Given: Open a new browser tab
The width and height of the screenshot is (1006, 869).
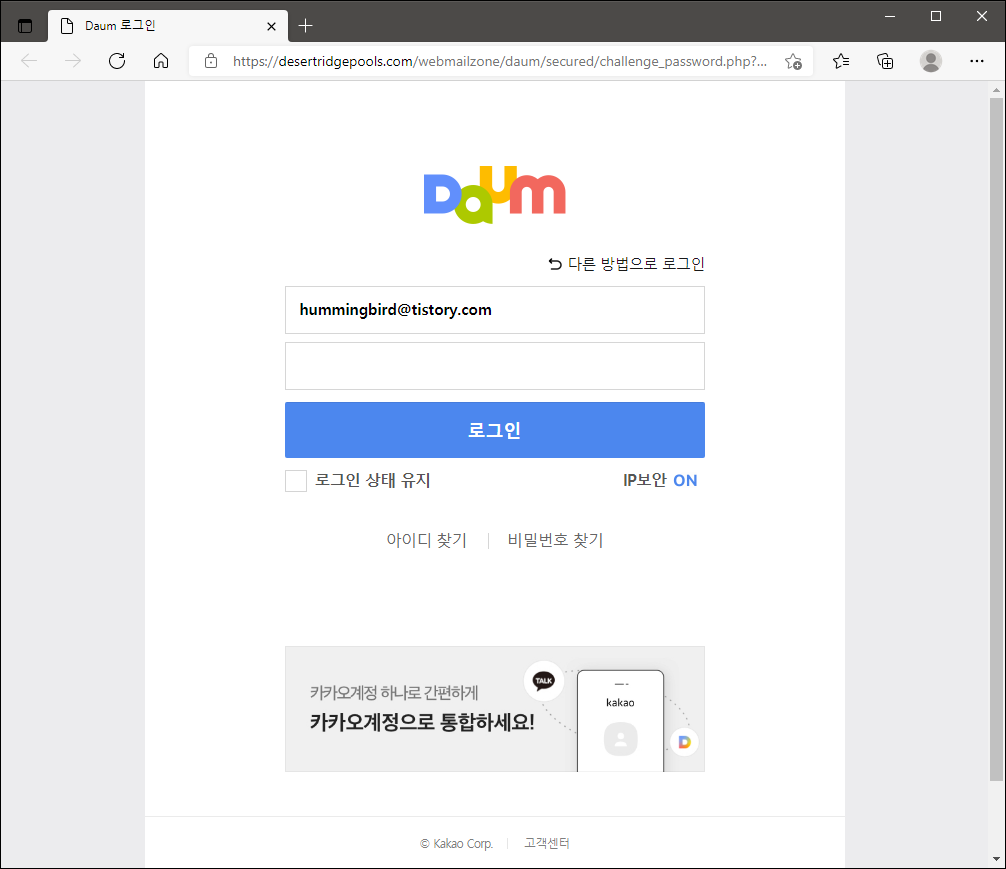Looking at the screenshot, I should [x=305, y=26].
